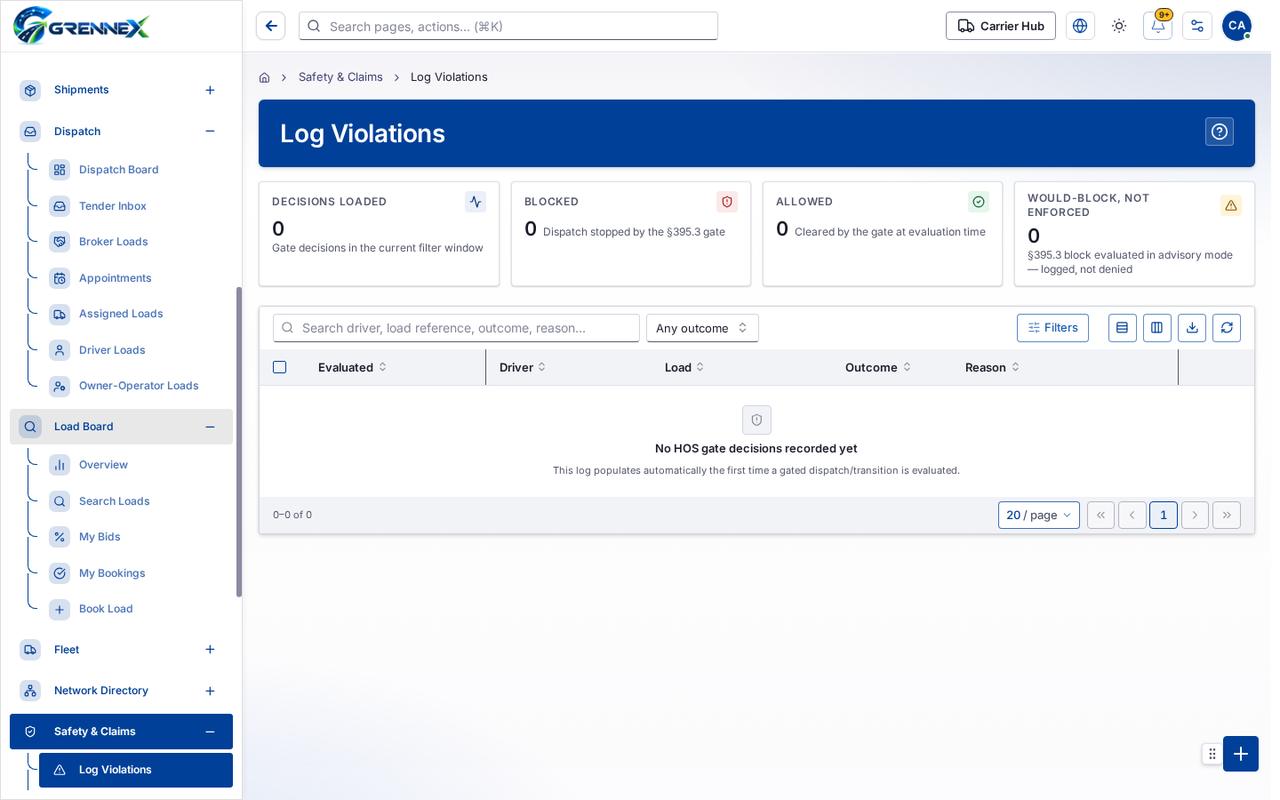
Task: Click the Grennex logo
Action: pos(82,26)
